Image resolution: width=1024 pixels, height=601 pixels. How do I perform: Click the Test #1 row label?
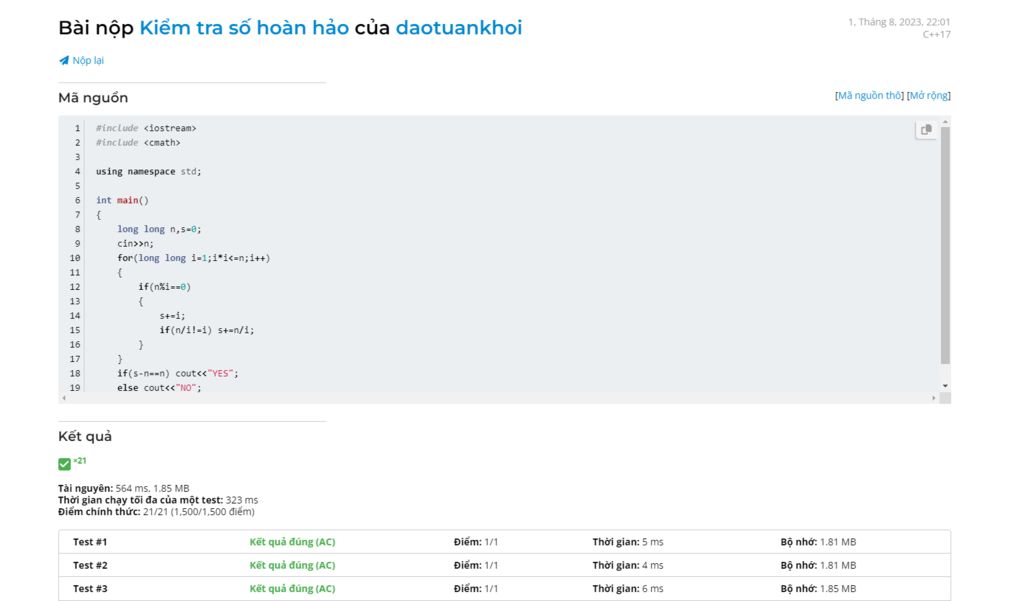[90, 542]
